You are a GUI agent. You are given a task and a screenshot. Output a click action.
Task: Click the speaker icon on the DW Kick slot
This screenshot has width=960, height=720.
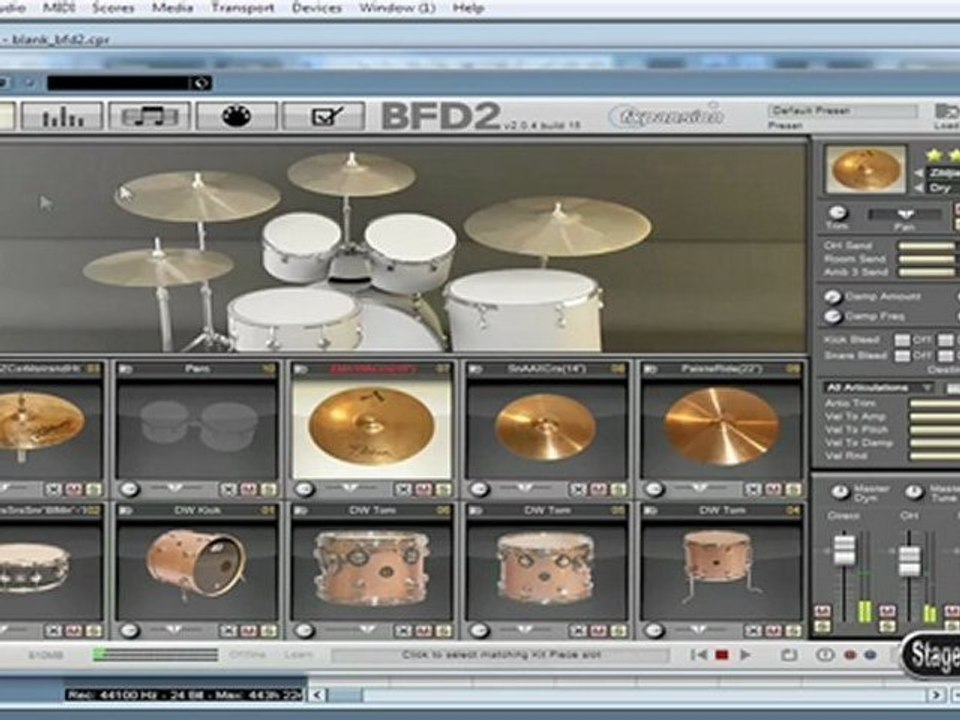[127, 510]
